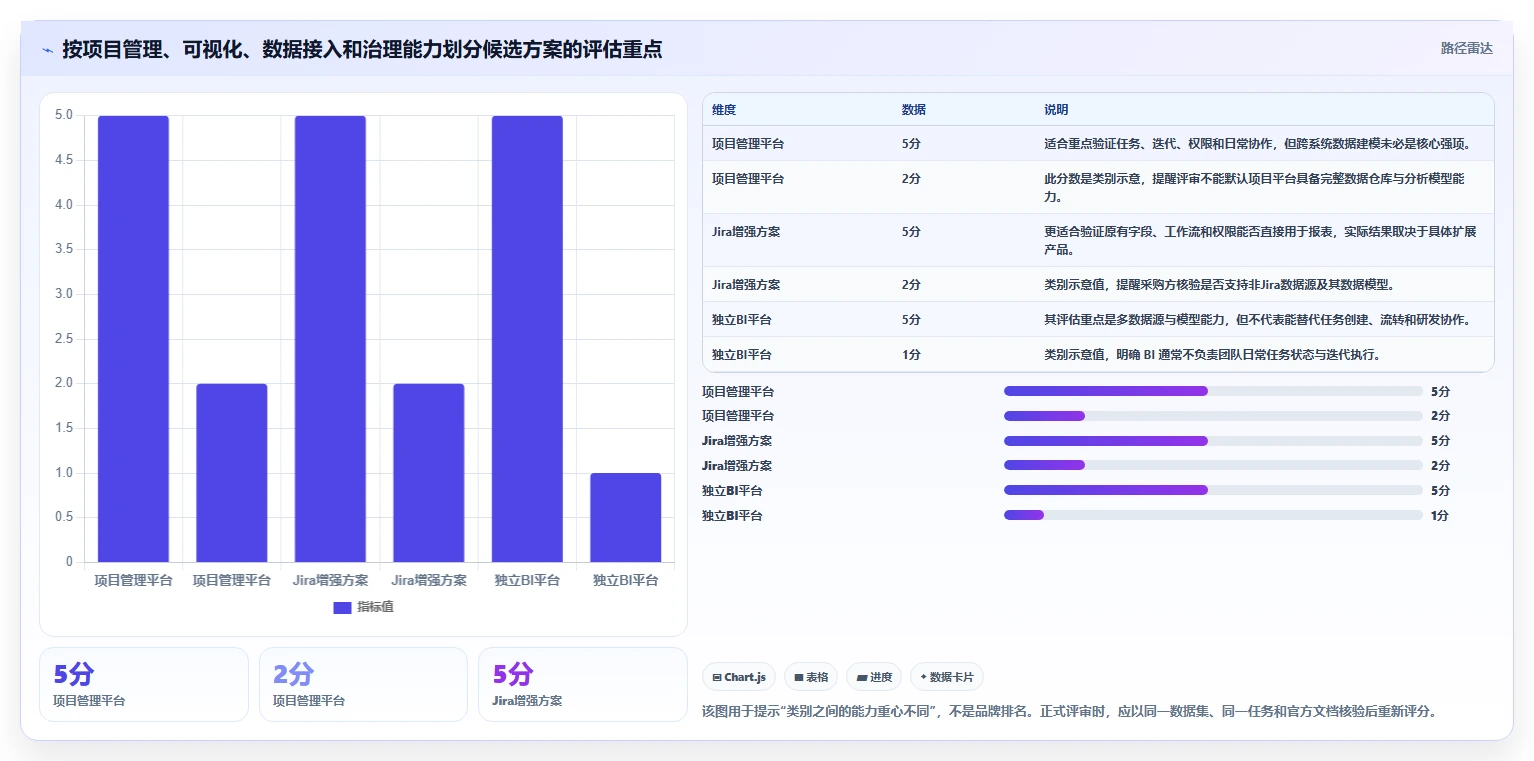
Task: Click the Jira增强方案 chart bar reaching 2.0
Action: click(x=429, y=473)
